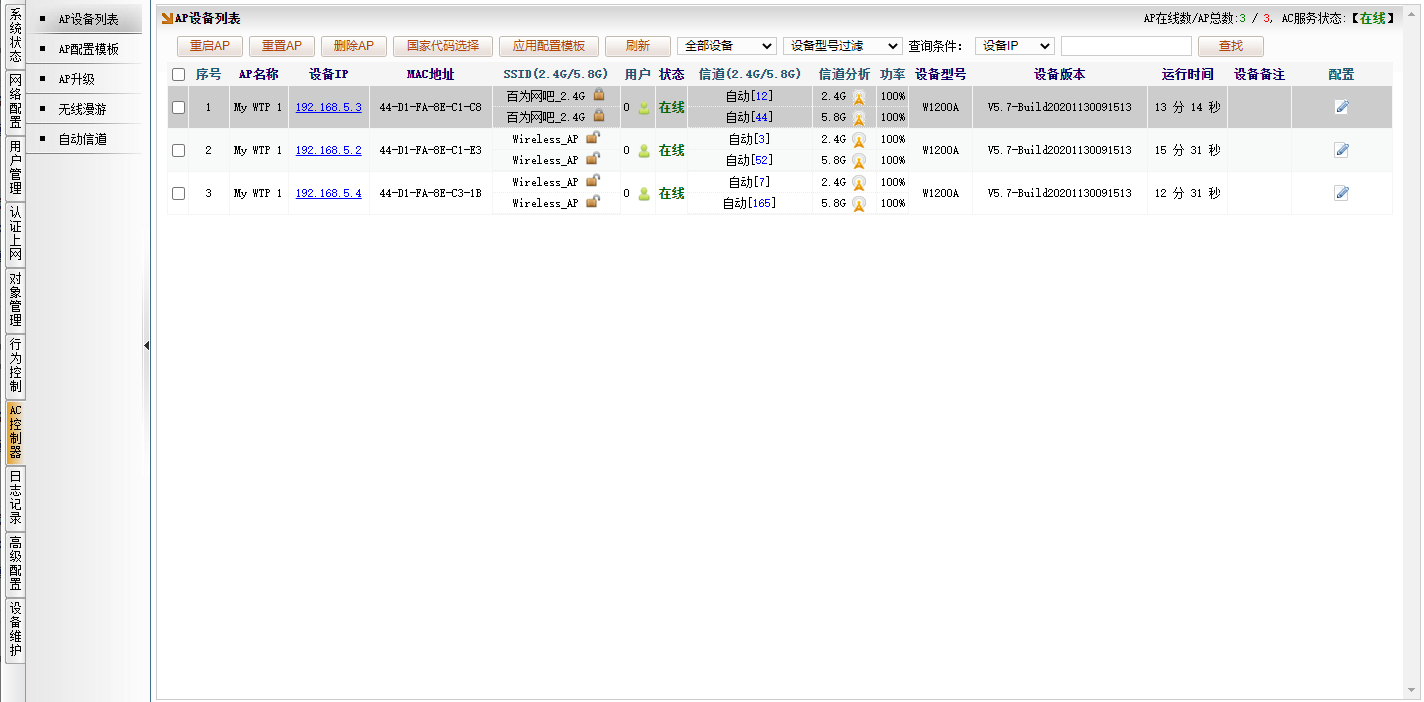The width and height of the screenshot is (1424, 702).
Task: Open device IP link 192.168.5.4
Action: (328, 194)
